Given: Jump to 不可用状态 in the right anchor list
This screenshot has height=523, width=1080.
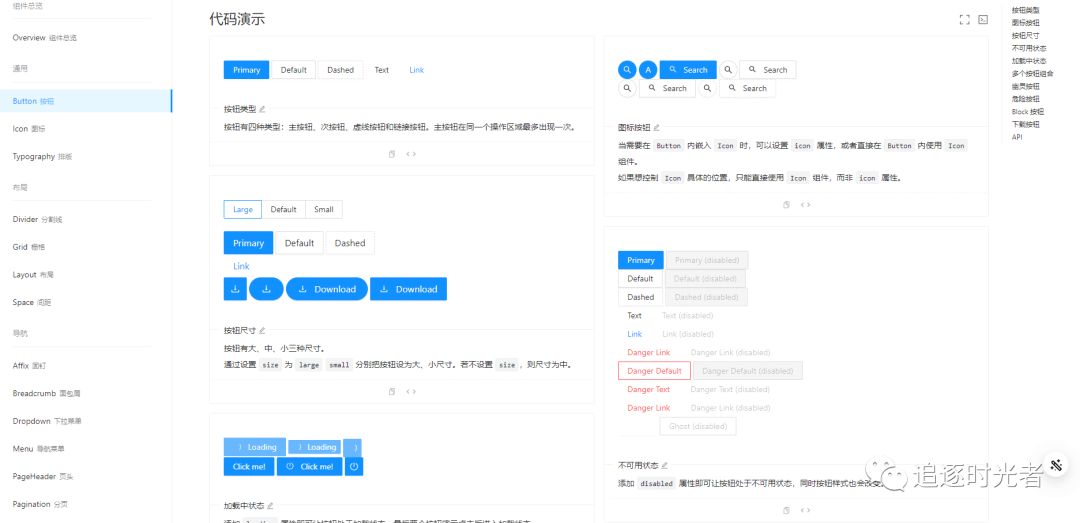Looking at the screenshot, I should pyautogui.click(x=1029, y=48).
